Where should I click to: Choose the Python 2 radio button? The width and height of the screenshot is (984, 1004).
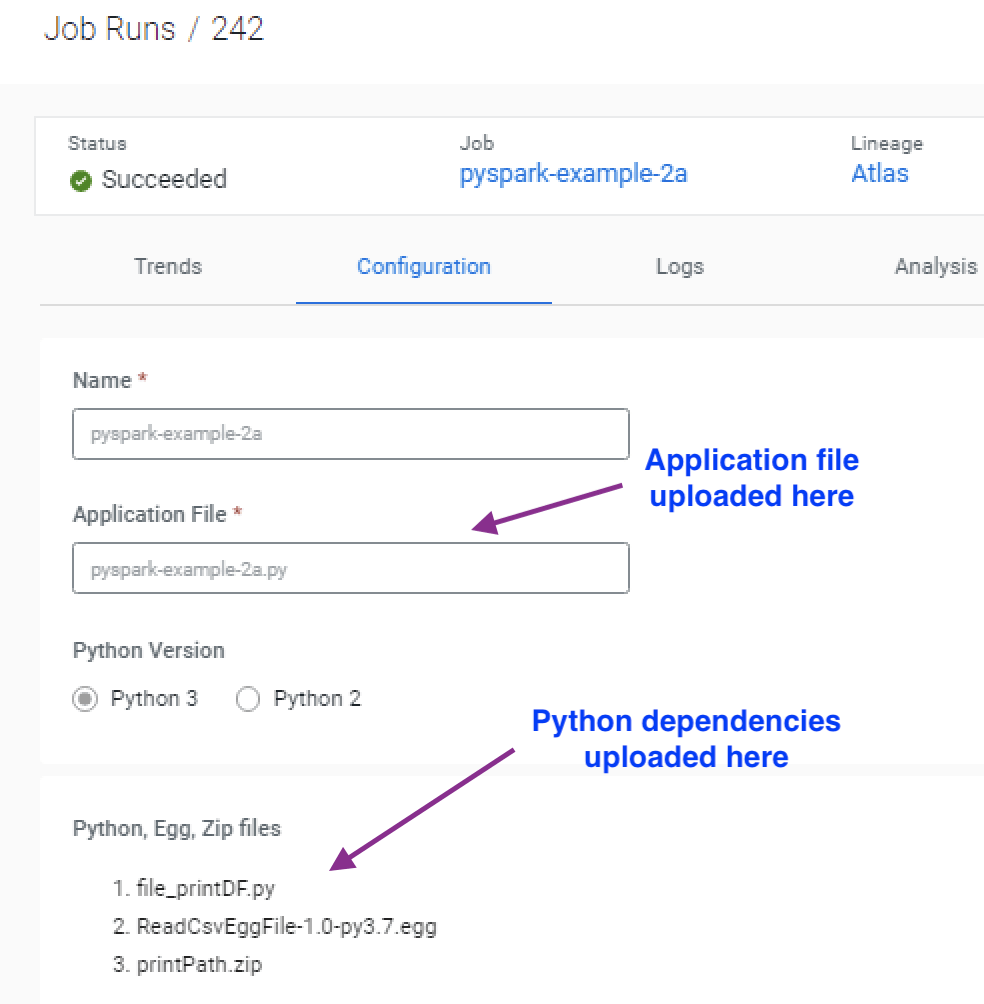[x=247, y=699]
